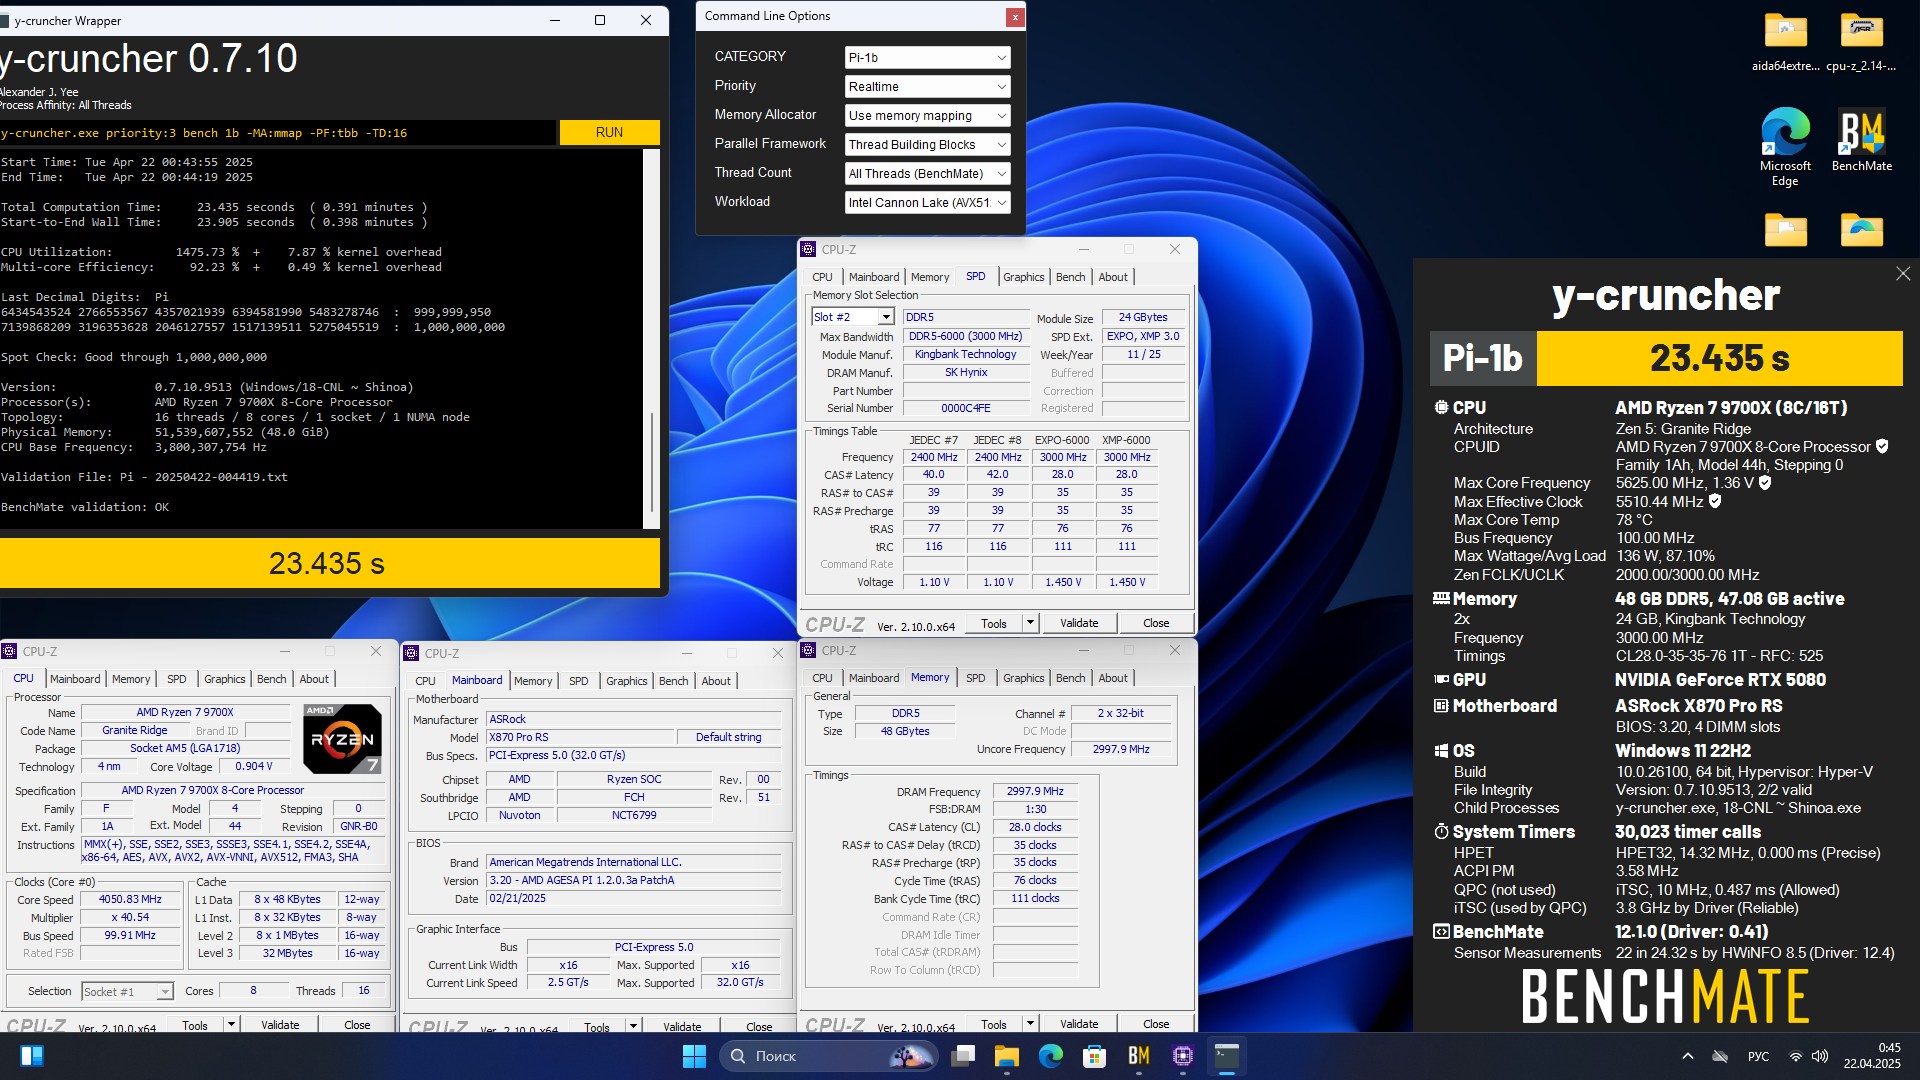
Task: Click Kingbank Technology module manufacturer value
Action: [965, 355]
